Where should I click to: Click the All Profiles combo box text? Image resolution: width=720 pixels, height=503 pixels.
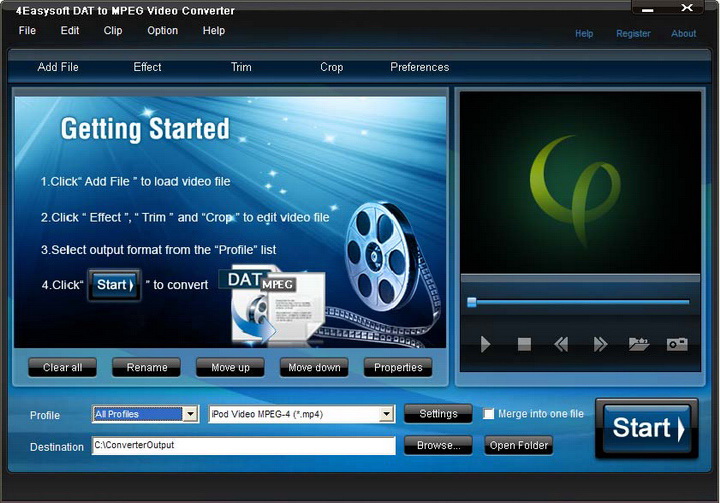(137, 414)
